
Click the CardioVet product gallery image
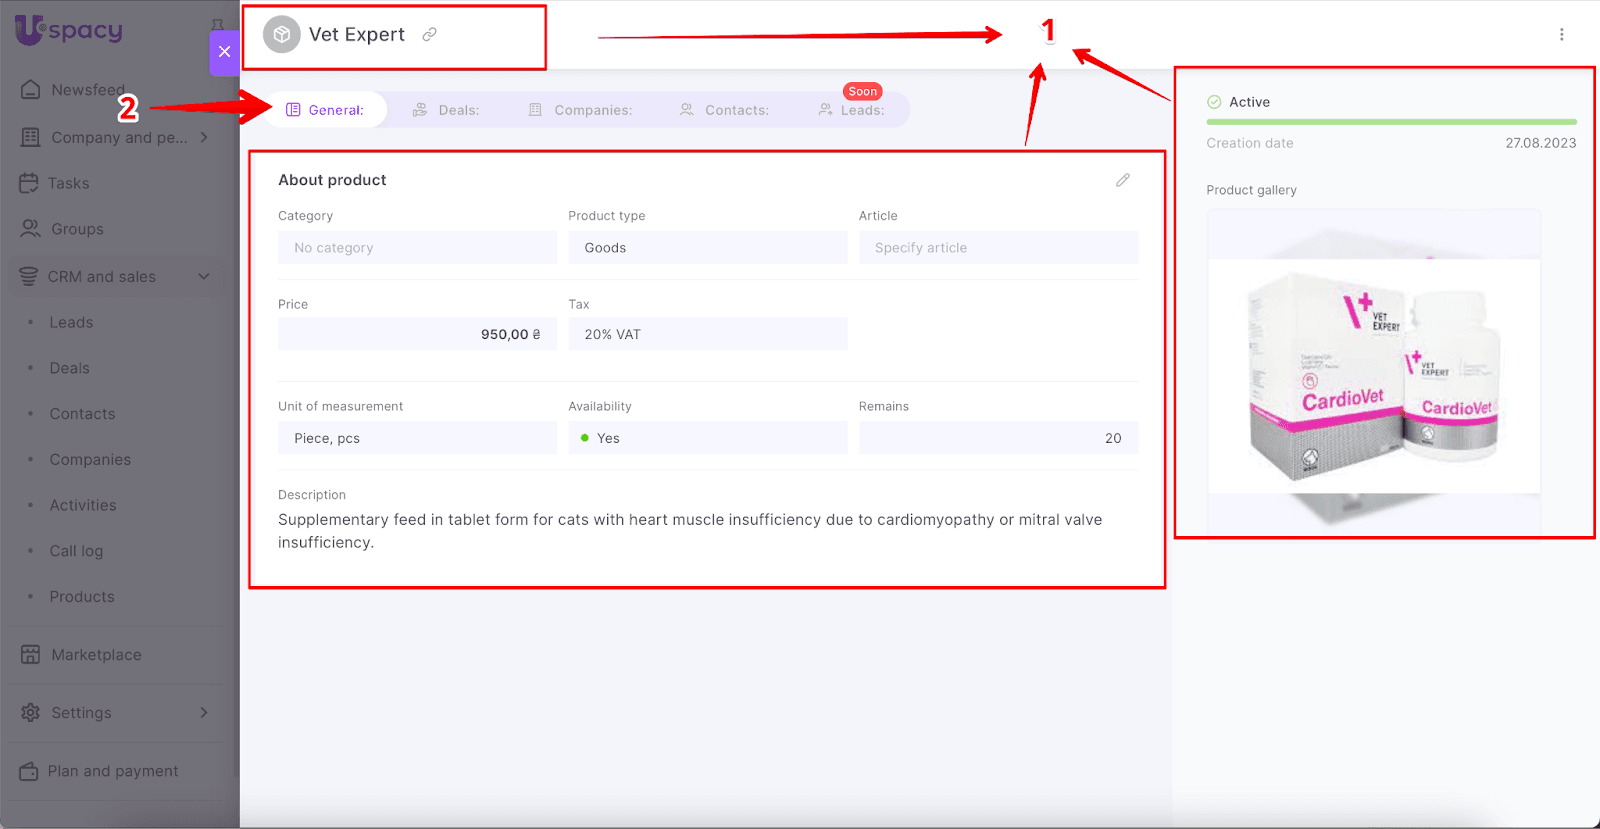click(1373, 375)
